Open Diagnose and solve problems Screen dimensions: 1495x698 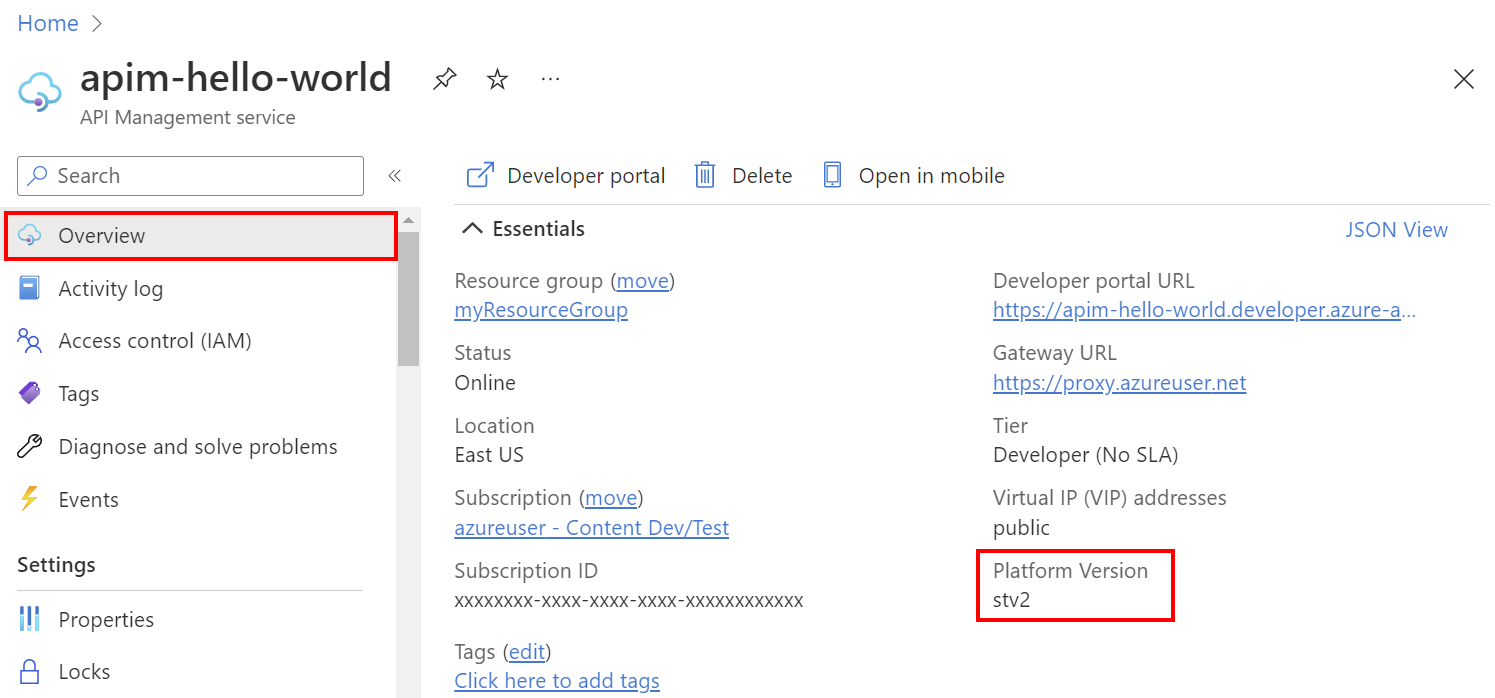tap(197, 446)
